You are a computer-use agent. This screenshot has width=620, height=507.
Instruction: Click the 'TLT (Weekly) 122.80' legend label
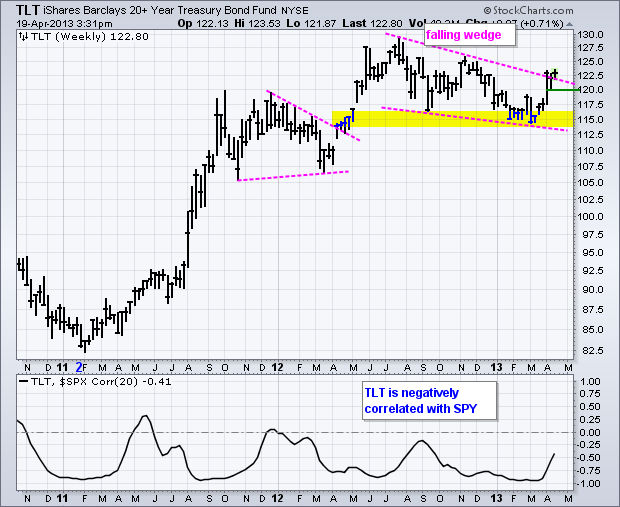90,37
